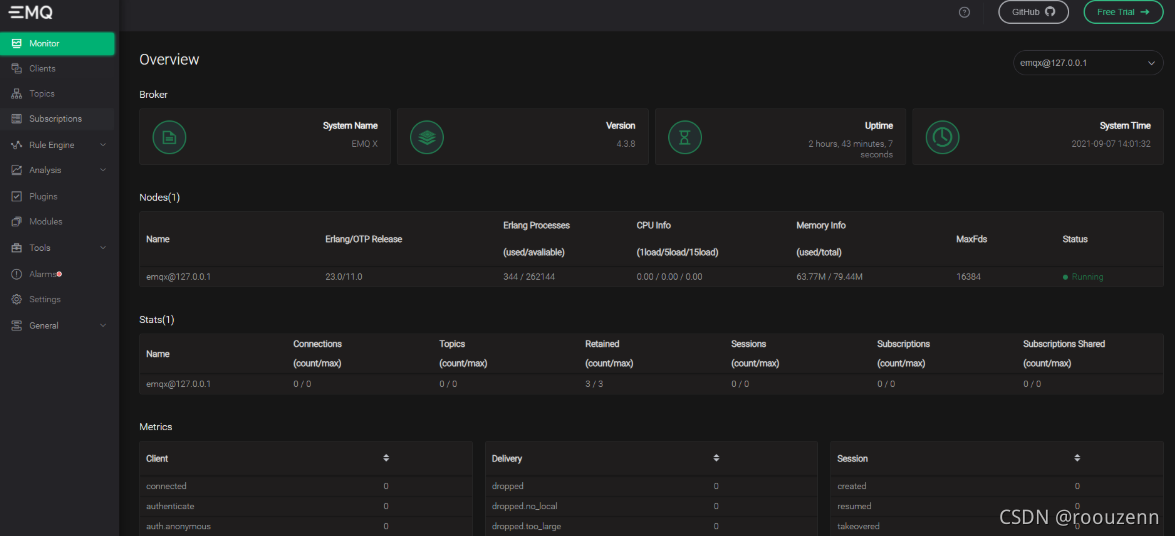Click the system time 2021-09-07 14:01:32
This screenshot has height=536, width=1175.
[1111, 142]
